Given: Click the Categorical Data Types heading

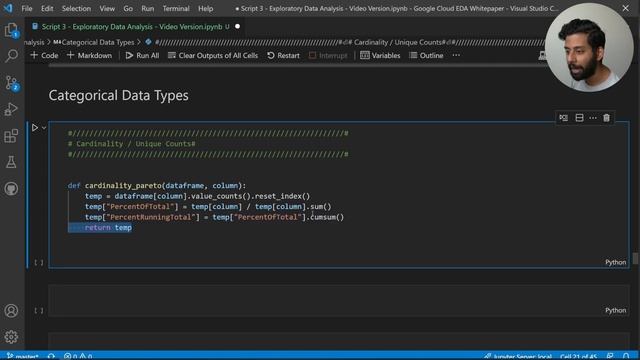Looking at the screenshot, I should [118, 96].
